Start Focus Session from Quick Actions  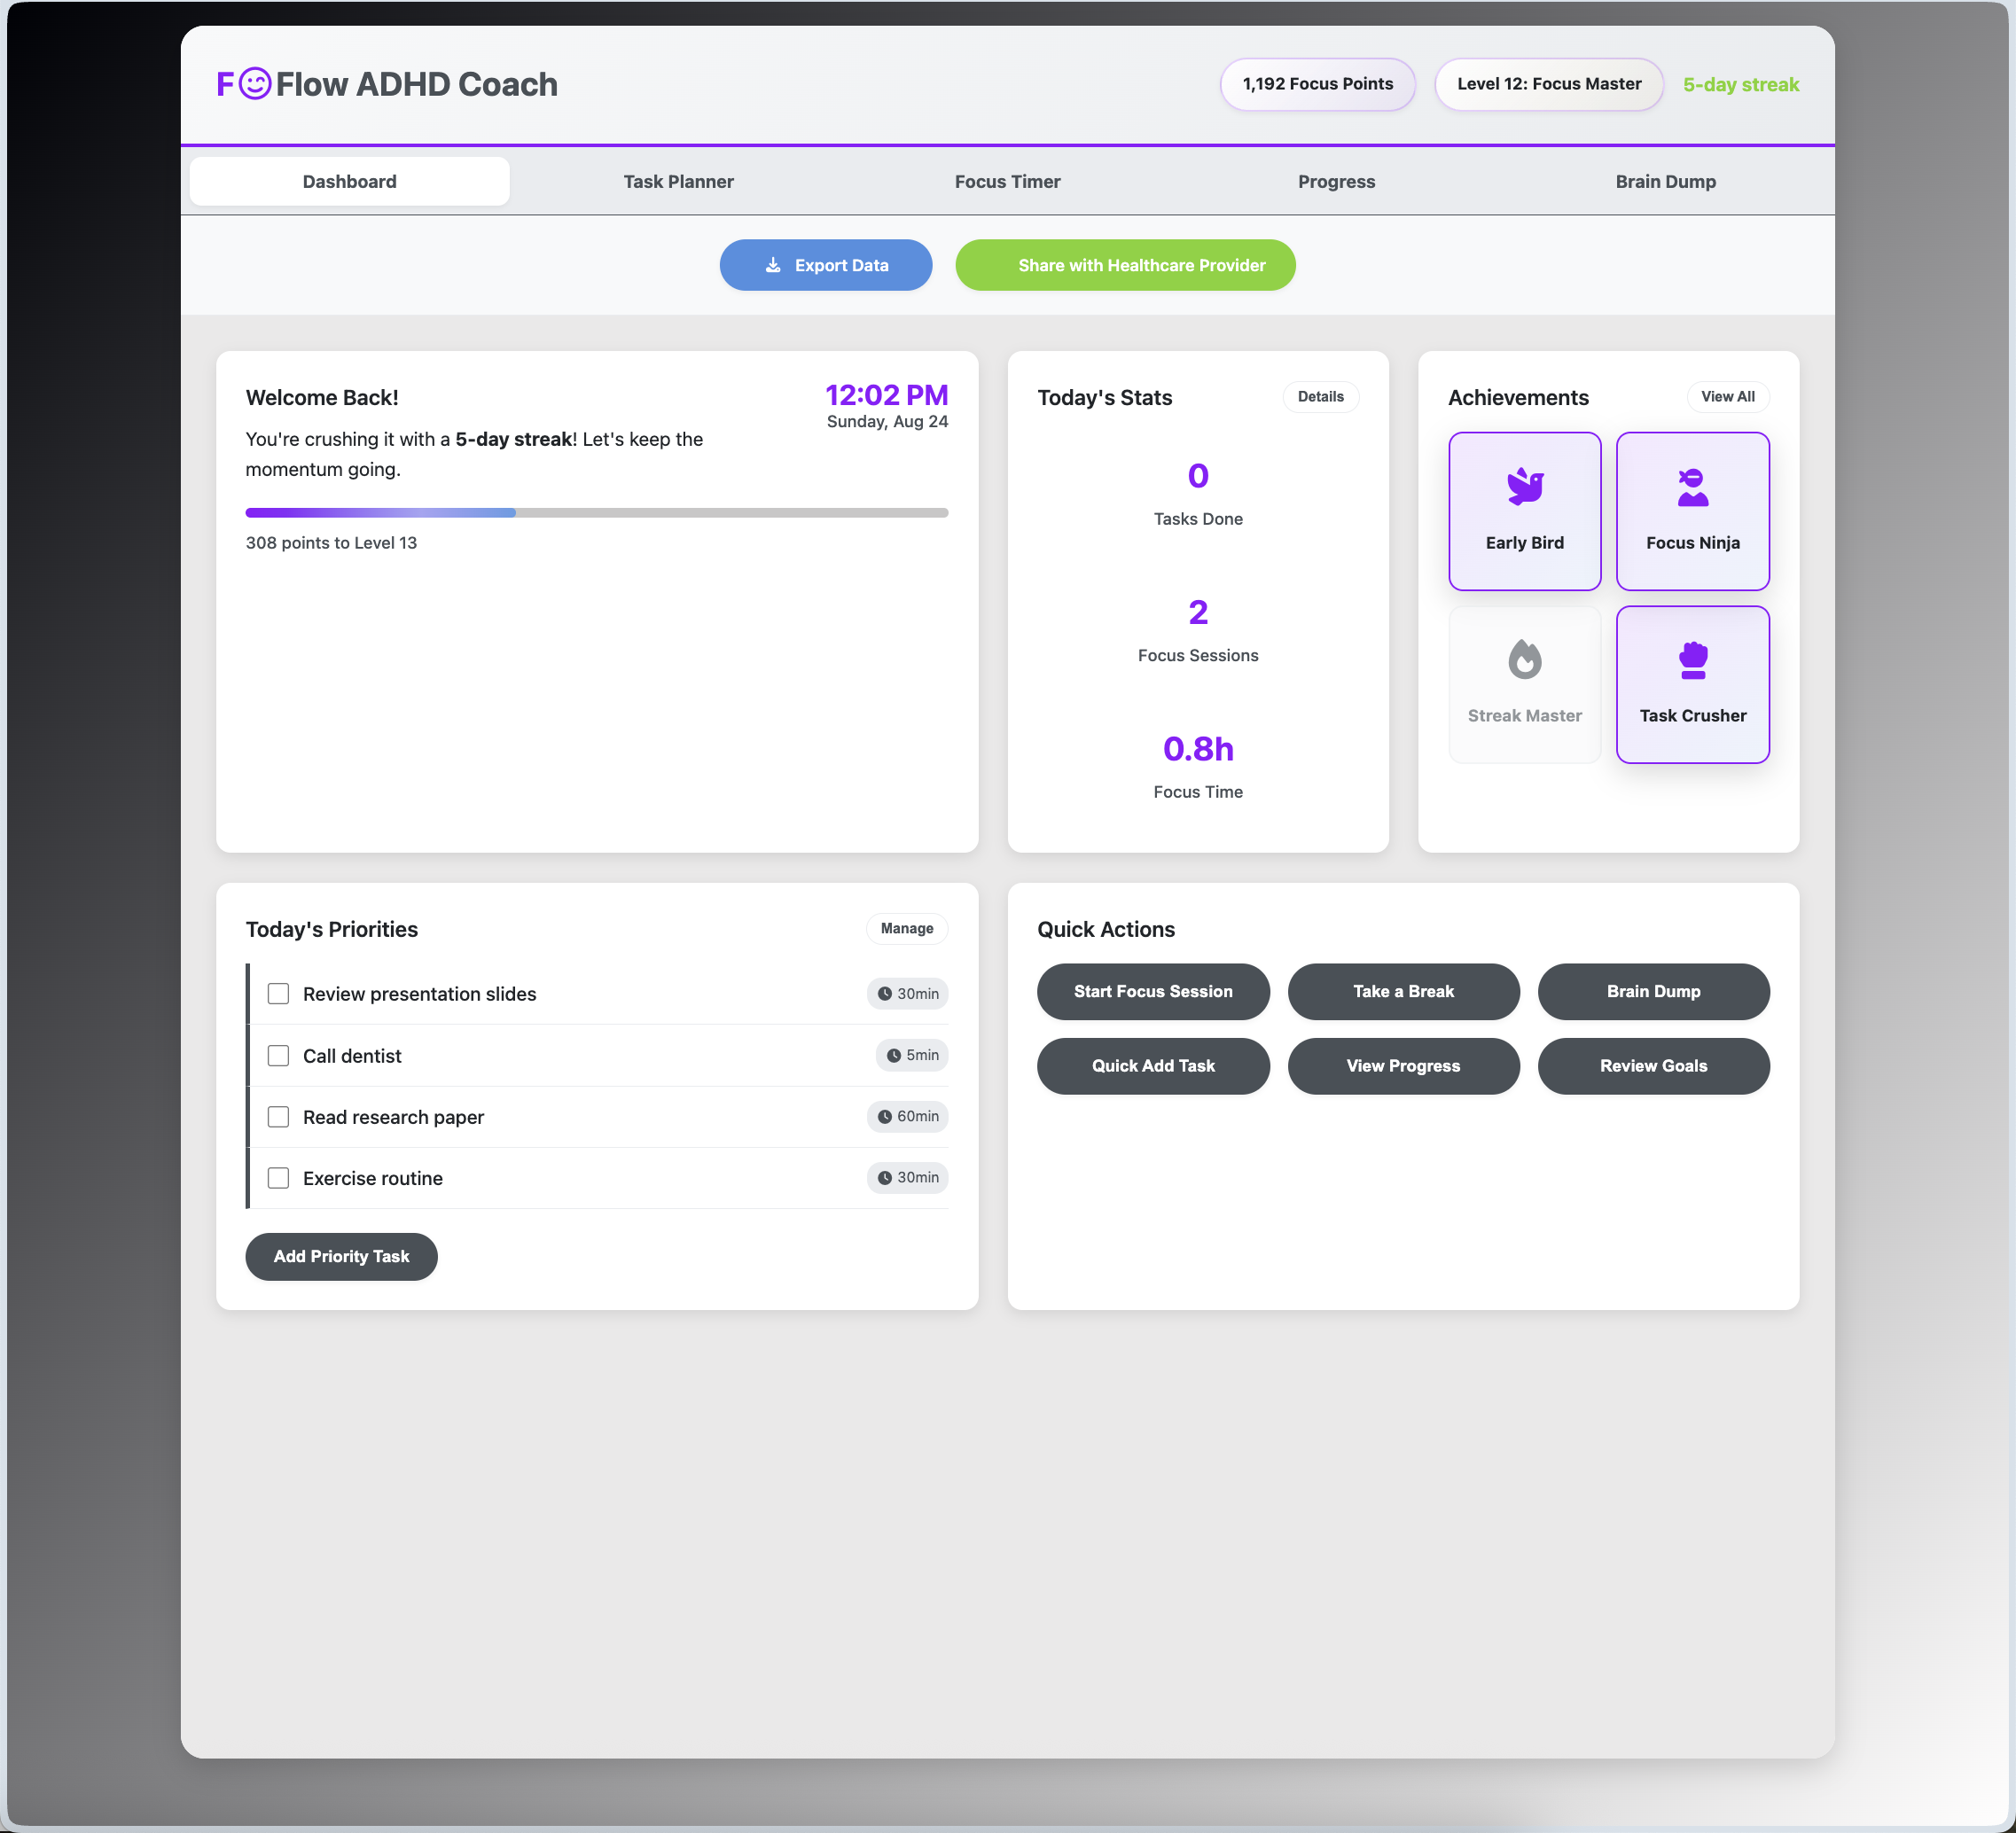(x=1152, y=991)
